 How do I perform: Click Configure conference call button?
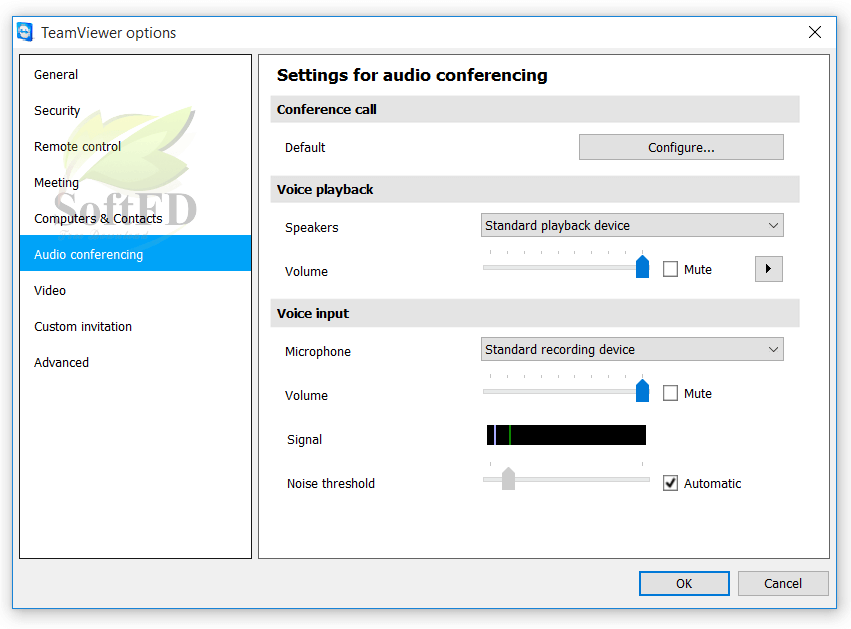681,147
